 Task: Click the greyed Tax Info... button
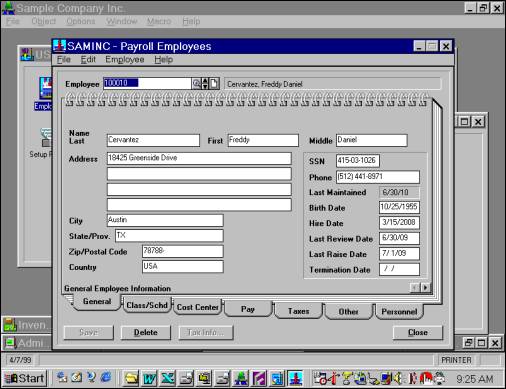point(206,332)
